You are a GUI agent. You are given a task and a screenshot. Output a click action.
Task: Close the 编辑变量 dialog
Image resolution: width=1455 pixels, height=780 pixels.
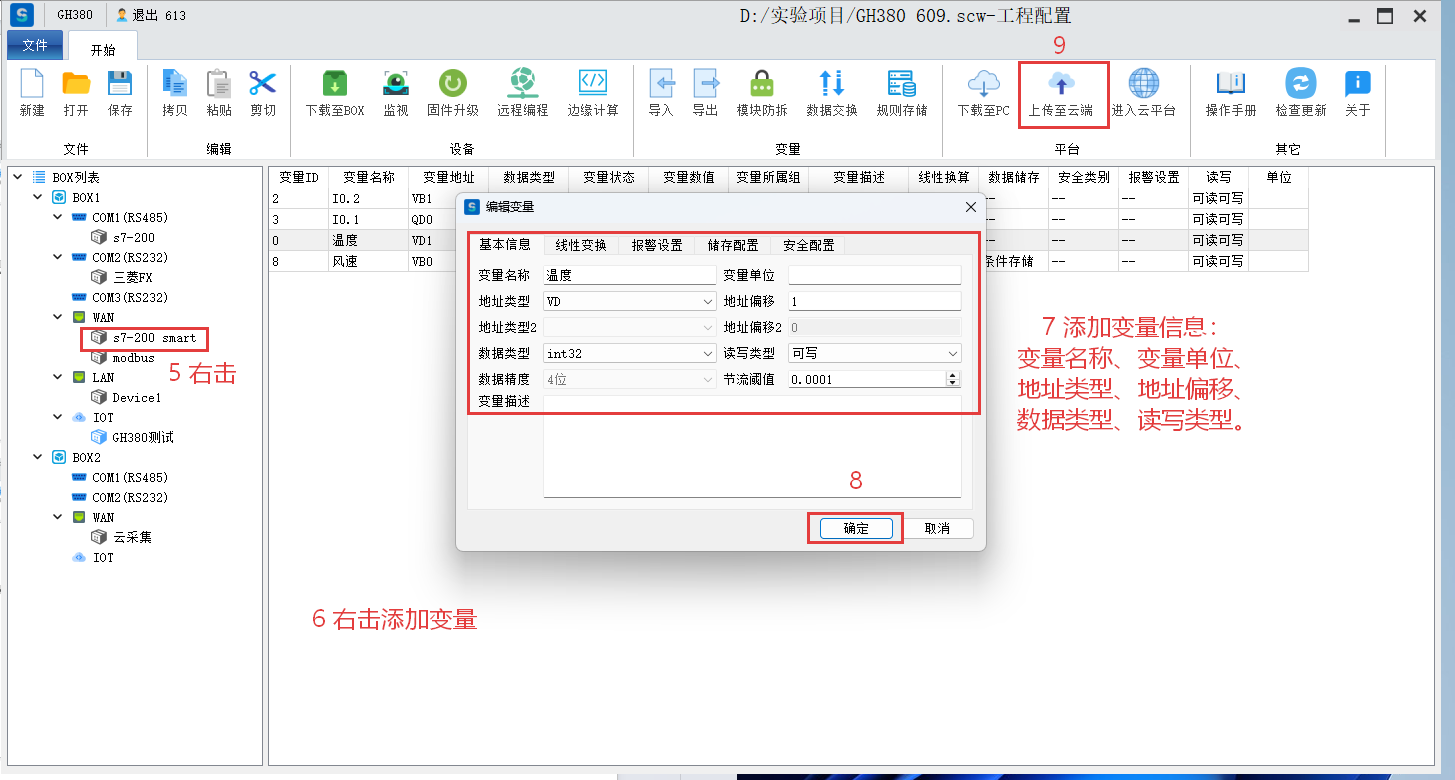click(x=970, y=207)
